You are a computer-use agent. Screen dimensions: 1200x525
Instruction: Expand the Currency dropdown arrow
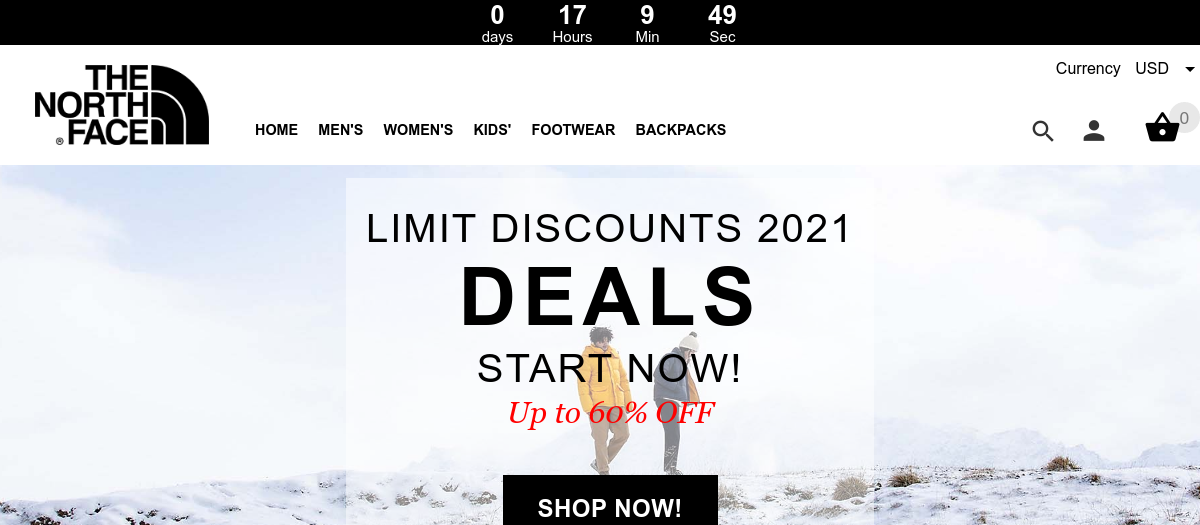(1189, 69)
